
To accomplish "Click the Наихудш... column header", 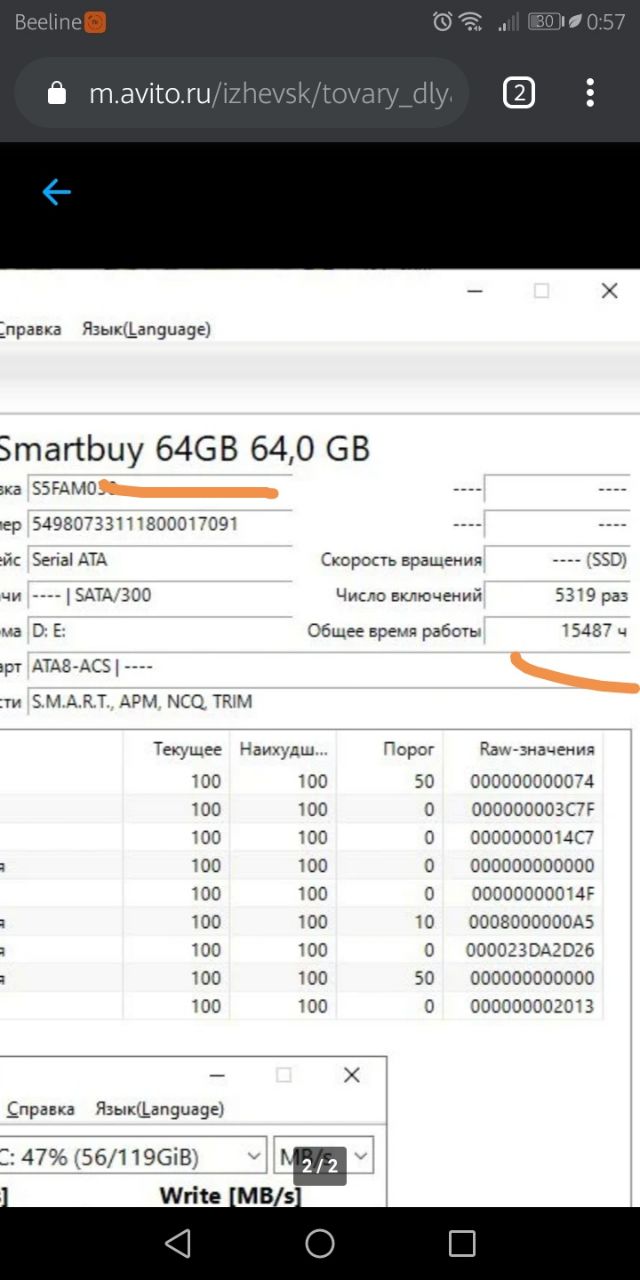I will tap(283, 748).
